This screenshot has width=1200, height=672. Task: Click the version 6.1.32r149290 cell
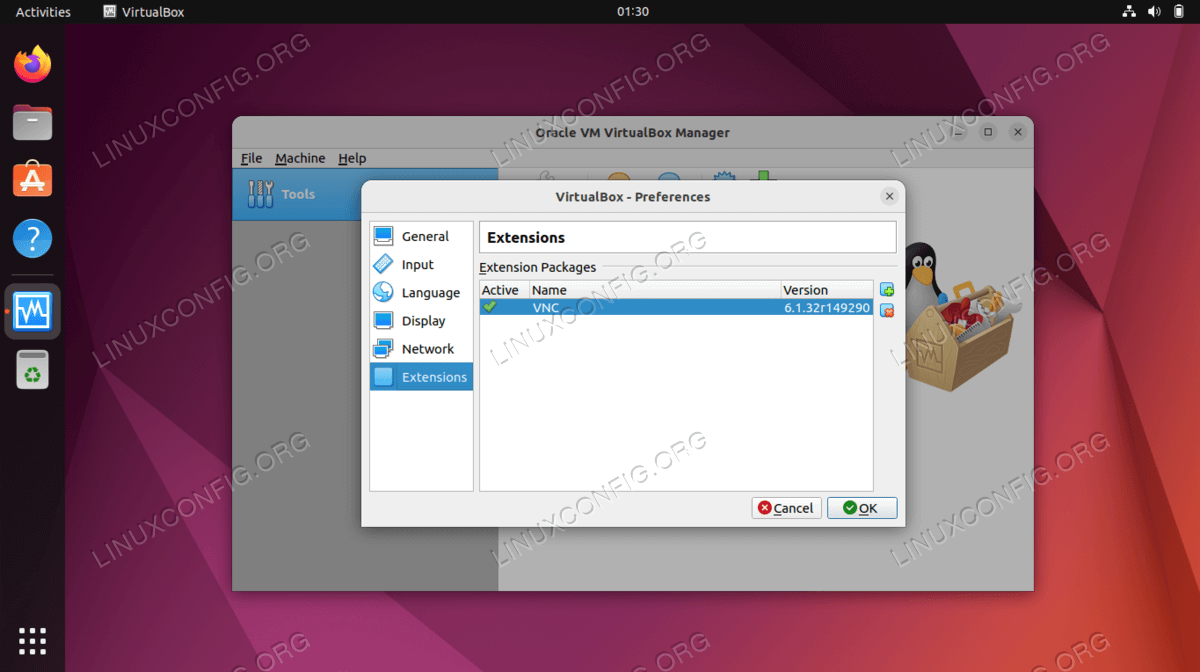click(827, 308)
